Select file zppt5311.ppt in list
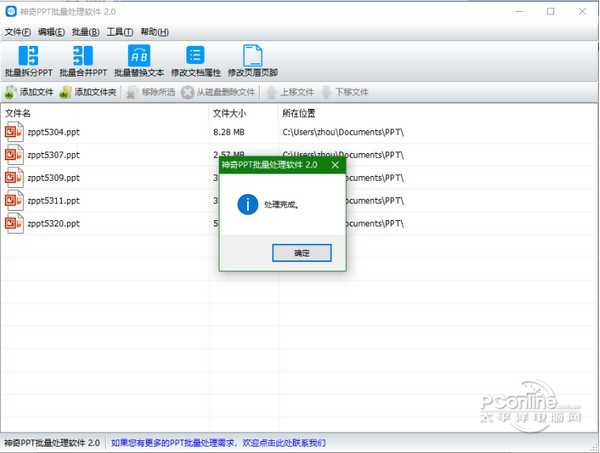Viewport: 600px width, 453px height. point(54,201)
